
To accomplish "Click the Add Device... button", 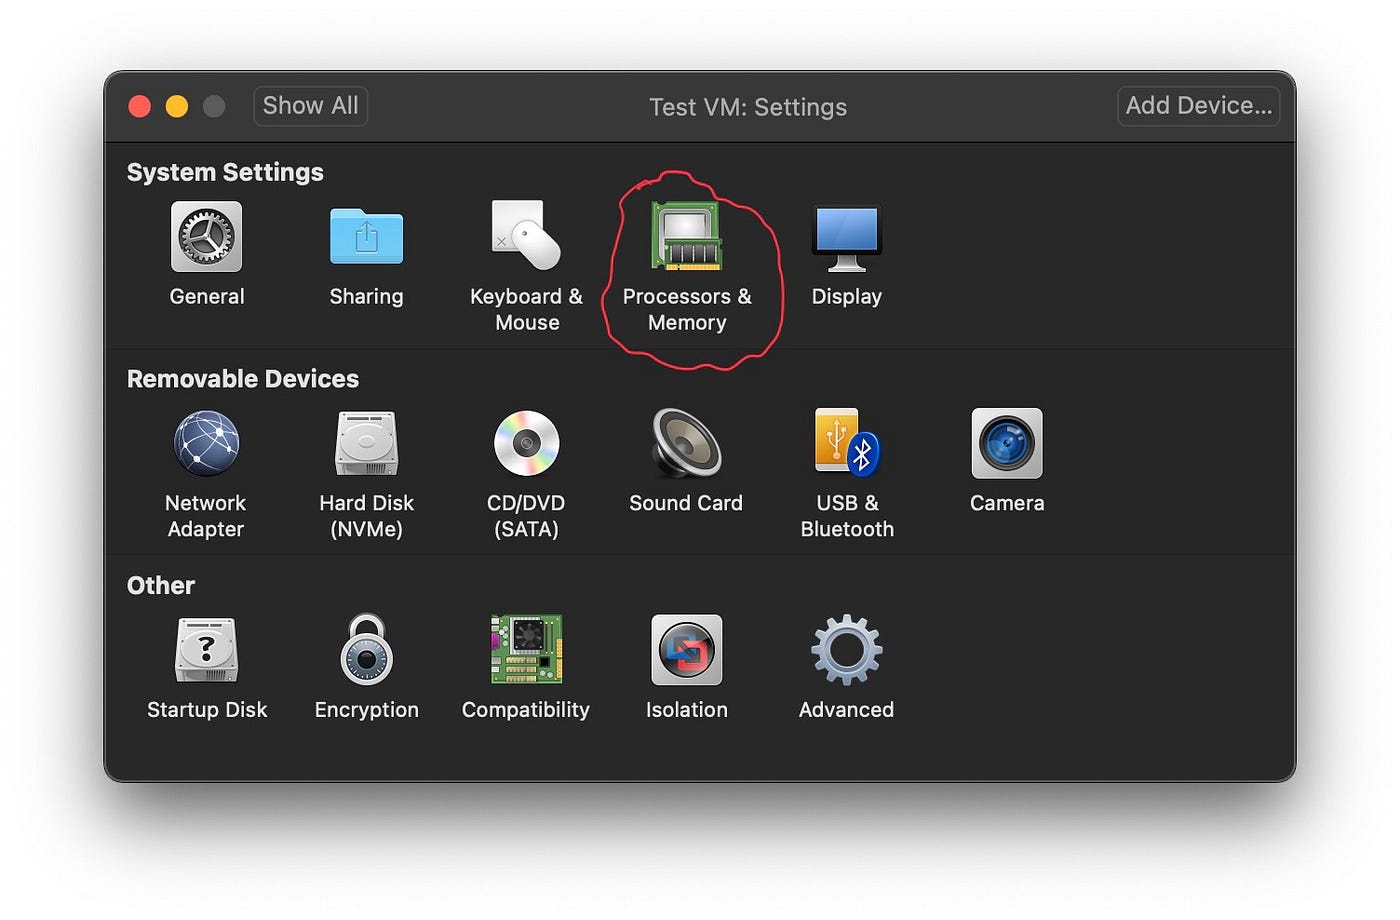I will pyautogui.click(x=1199, y=106).
